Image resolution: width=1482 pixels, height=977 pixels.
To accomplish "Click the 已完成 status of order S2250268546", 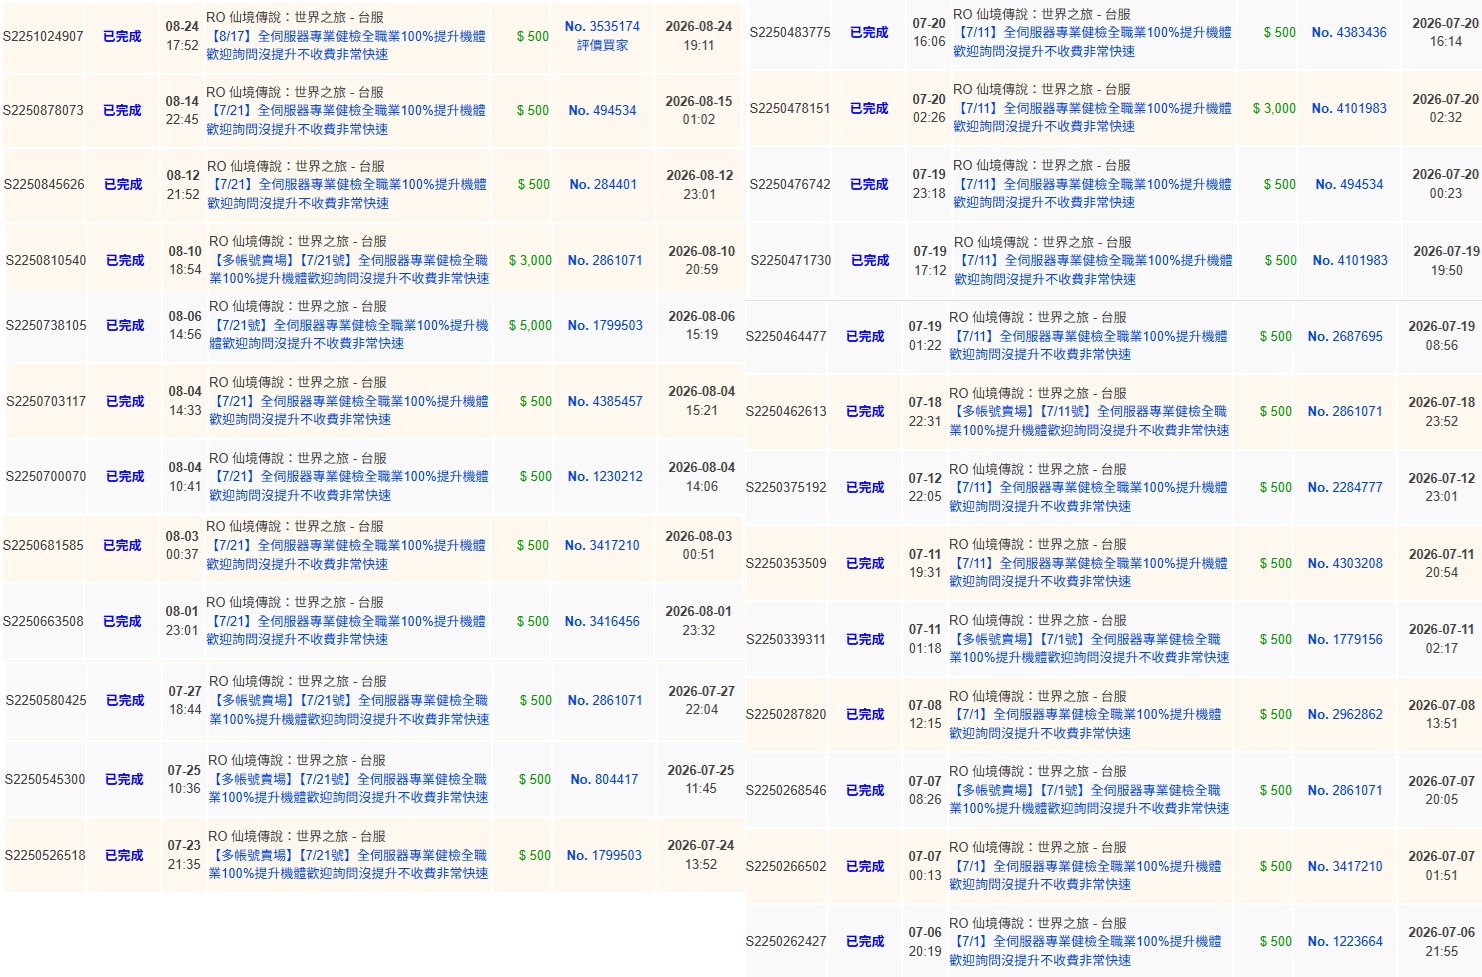I will pos(865,791).
